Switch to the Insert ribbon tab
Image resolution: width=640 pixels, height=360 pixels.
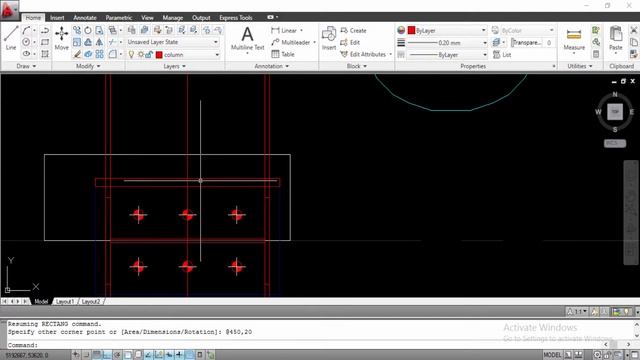[57, 18]
